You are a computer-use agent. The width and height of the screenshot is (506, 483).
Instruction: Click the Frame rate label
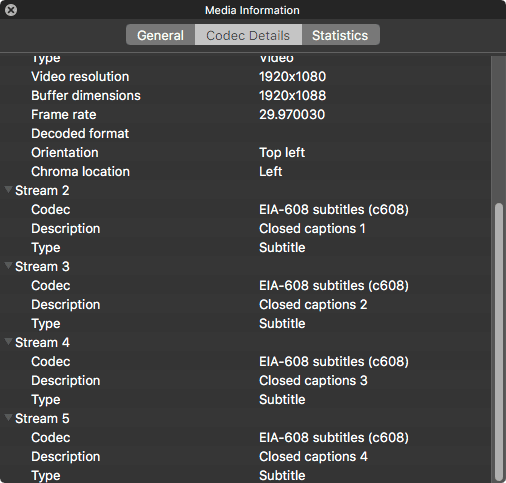click(x=64, y=115)
